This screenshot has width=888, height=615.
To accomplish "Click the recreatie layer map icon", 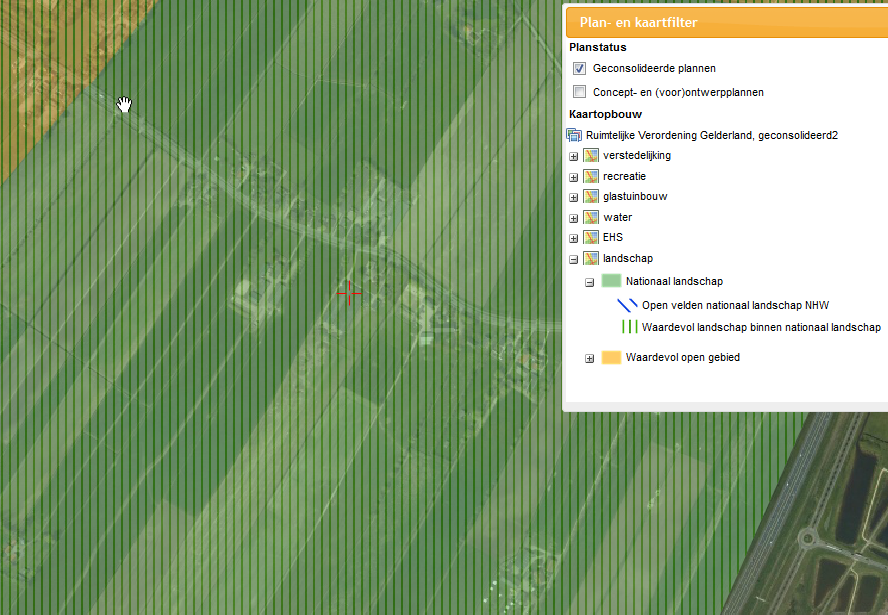I will [591, 177].
